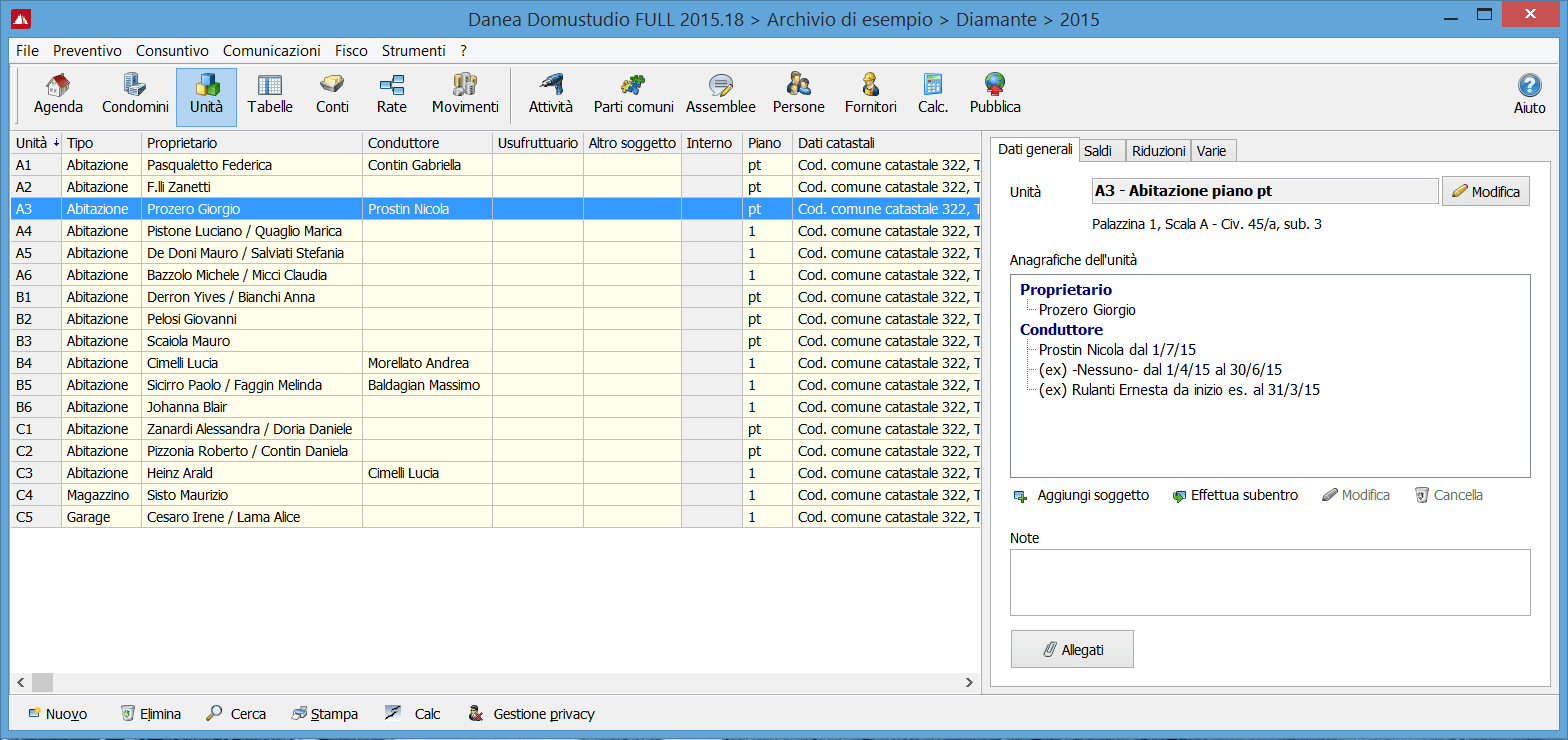Open the Conti toolbar icon
The width and height of the screenshot is (1568, 740).
tap(332, 96)
